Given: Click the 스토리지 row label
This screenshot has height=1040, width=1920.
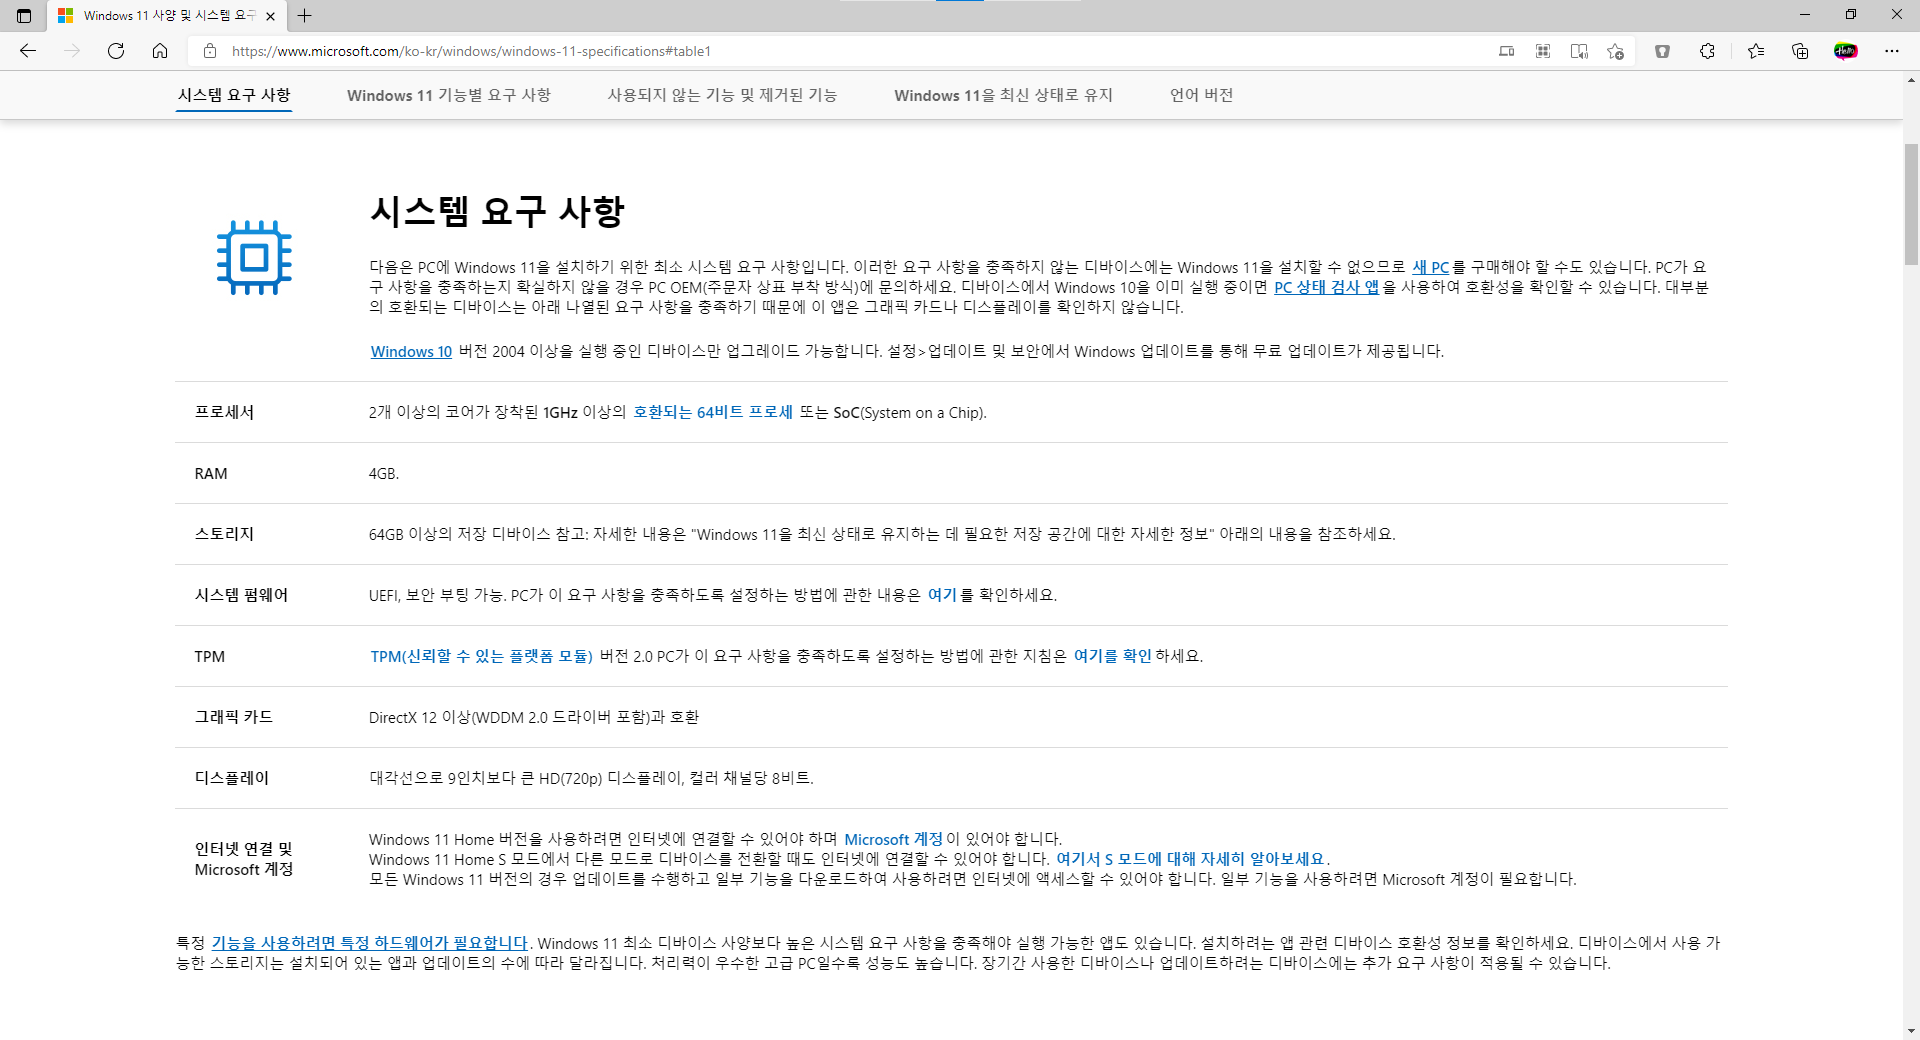Looking at the screenshot, I should pos(224,534).
